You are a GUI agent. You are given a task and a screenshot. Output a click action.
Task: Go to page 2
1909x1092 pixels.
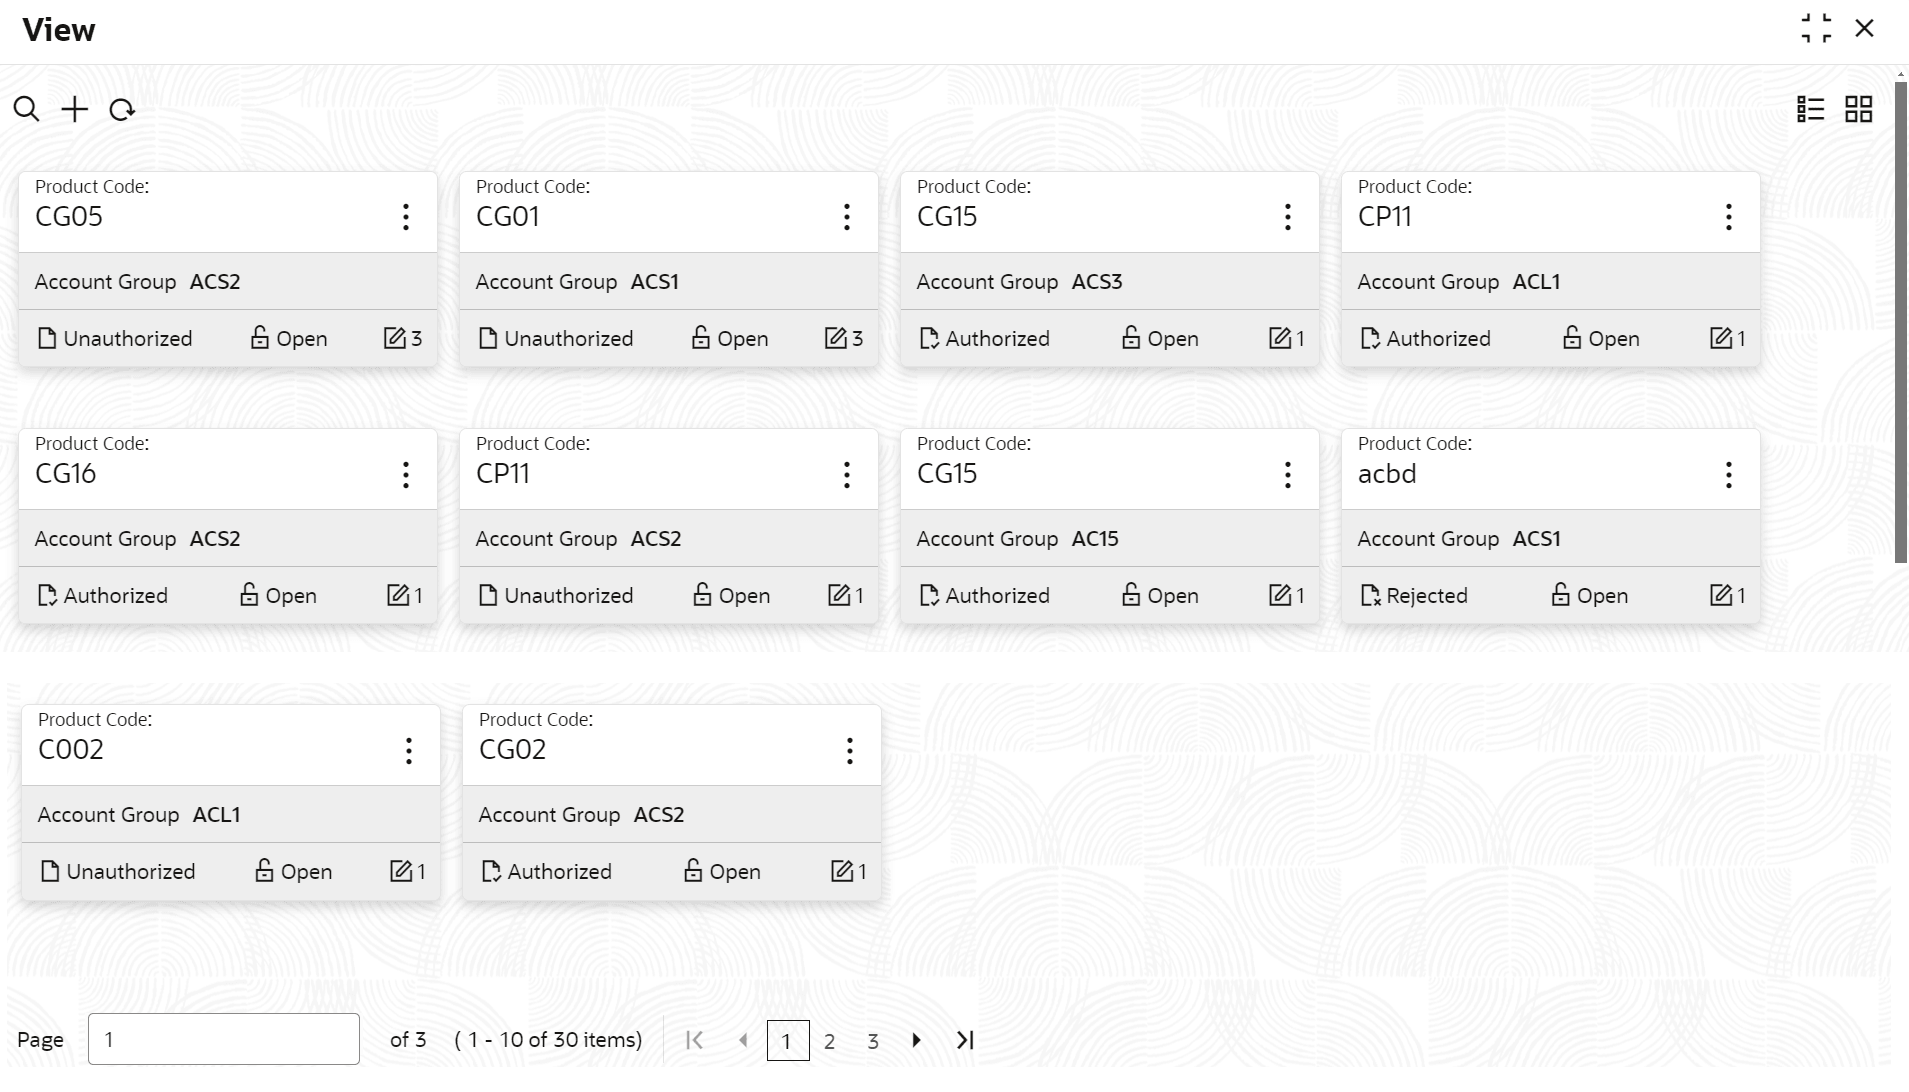coord(829,1041)
